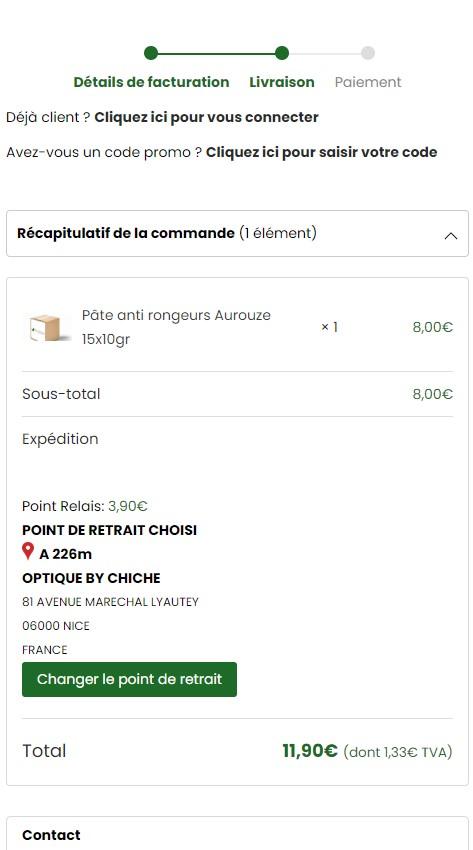Go to the Livraison step label

[282, 82]
